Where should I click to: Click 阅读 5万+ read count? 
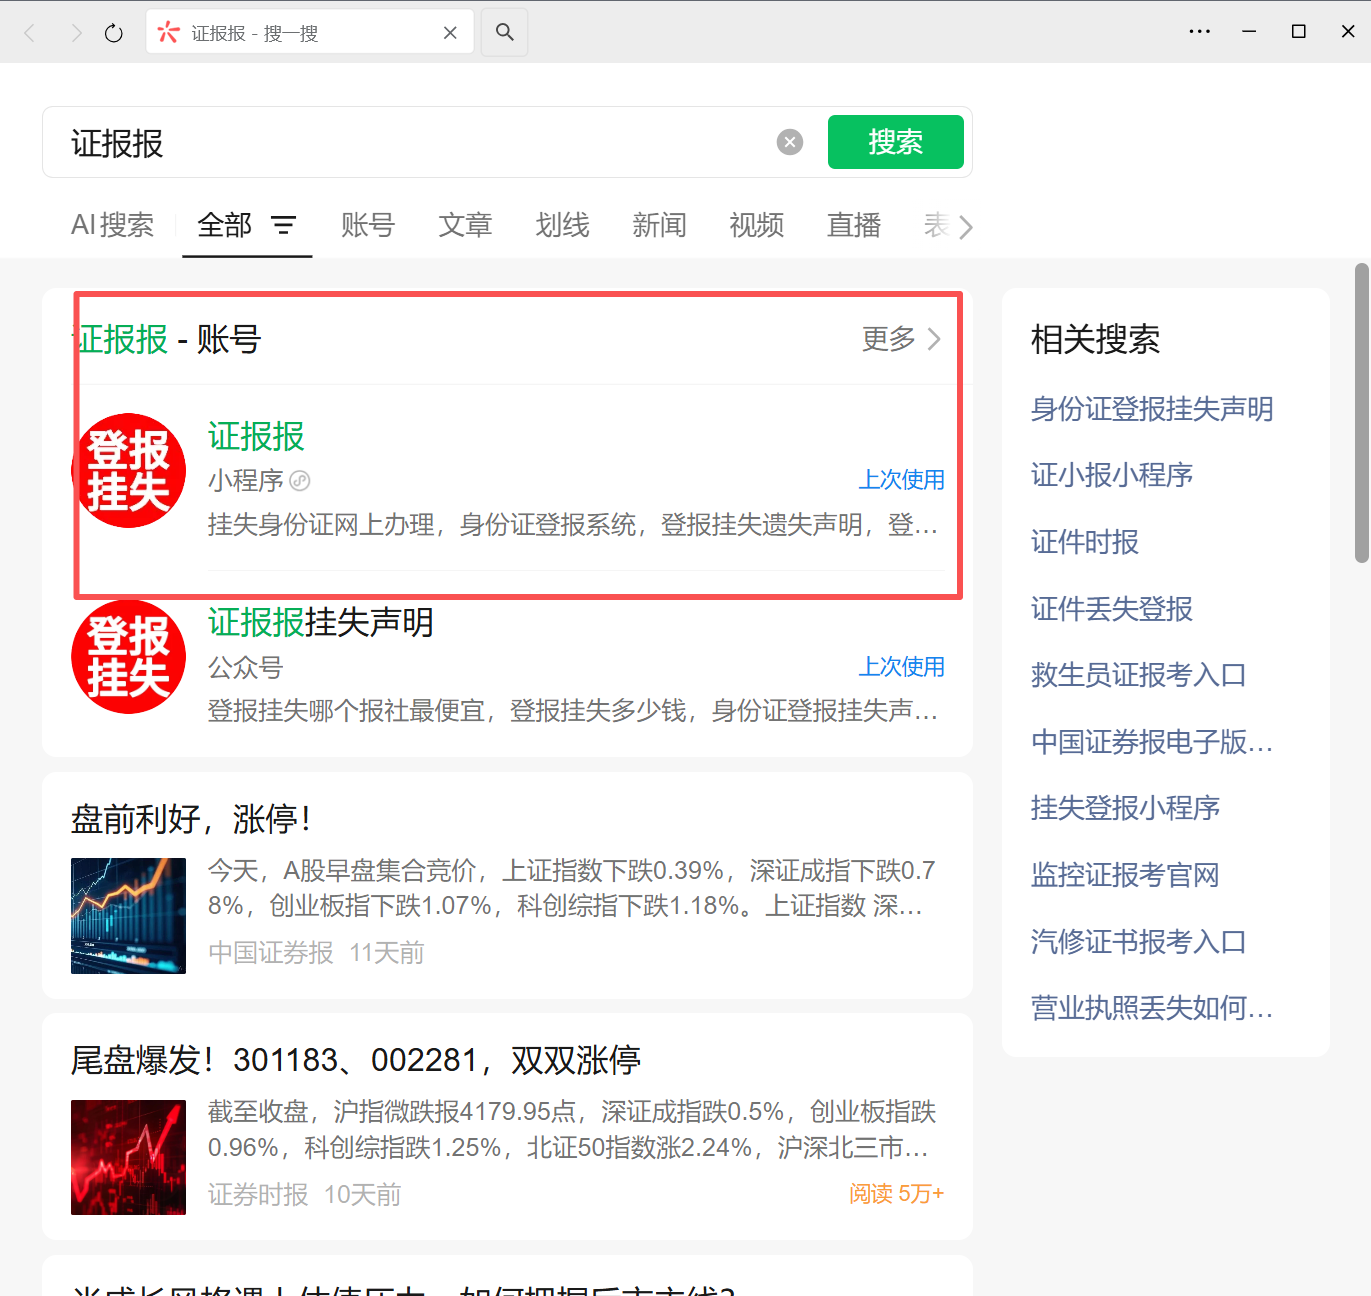[x=897, y=1194]
